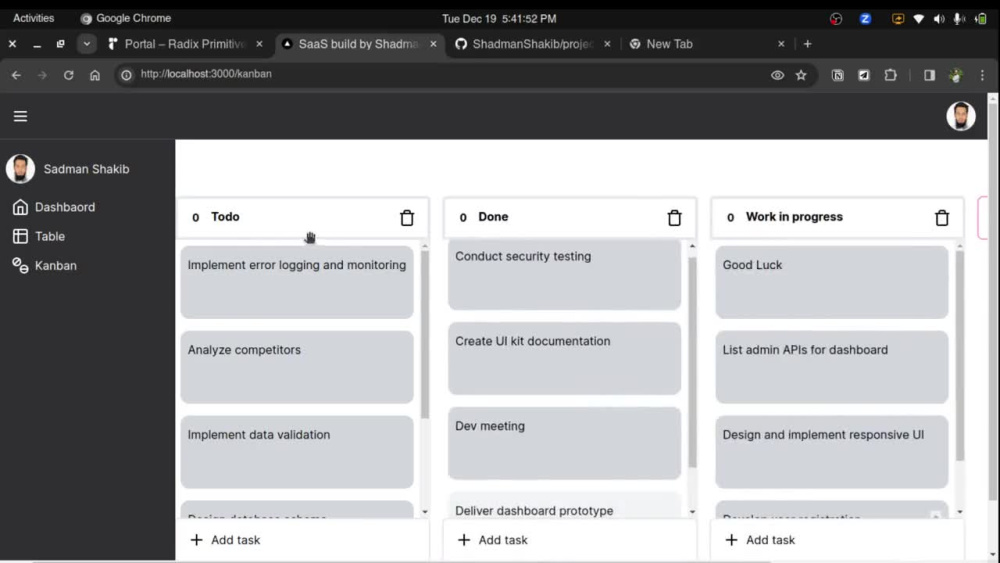Delete the Todo column with trash icon
Image resolution: width=1000 pixels, height=563 pixels.
(x=407, y=217)
